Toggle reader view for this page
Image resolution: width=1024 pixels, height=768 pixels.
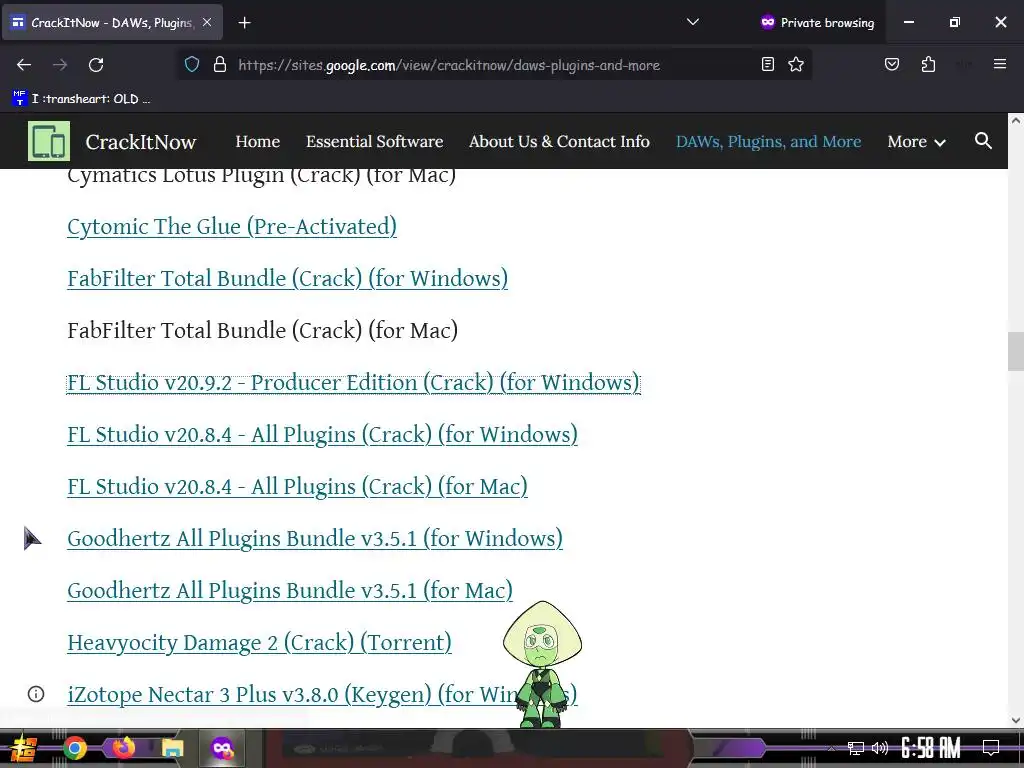coord(768,64)
